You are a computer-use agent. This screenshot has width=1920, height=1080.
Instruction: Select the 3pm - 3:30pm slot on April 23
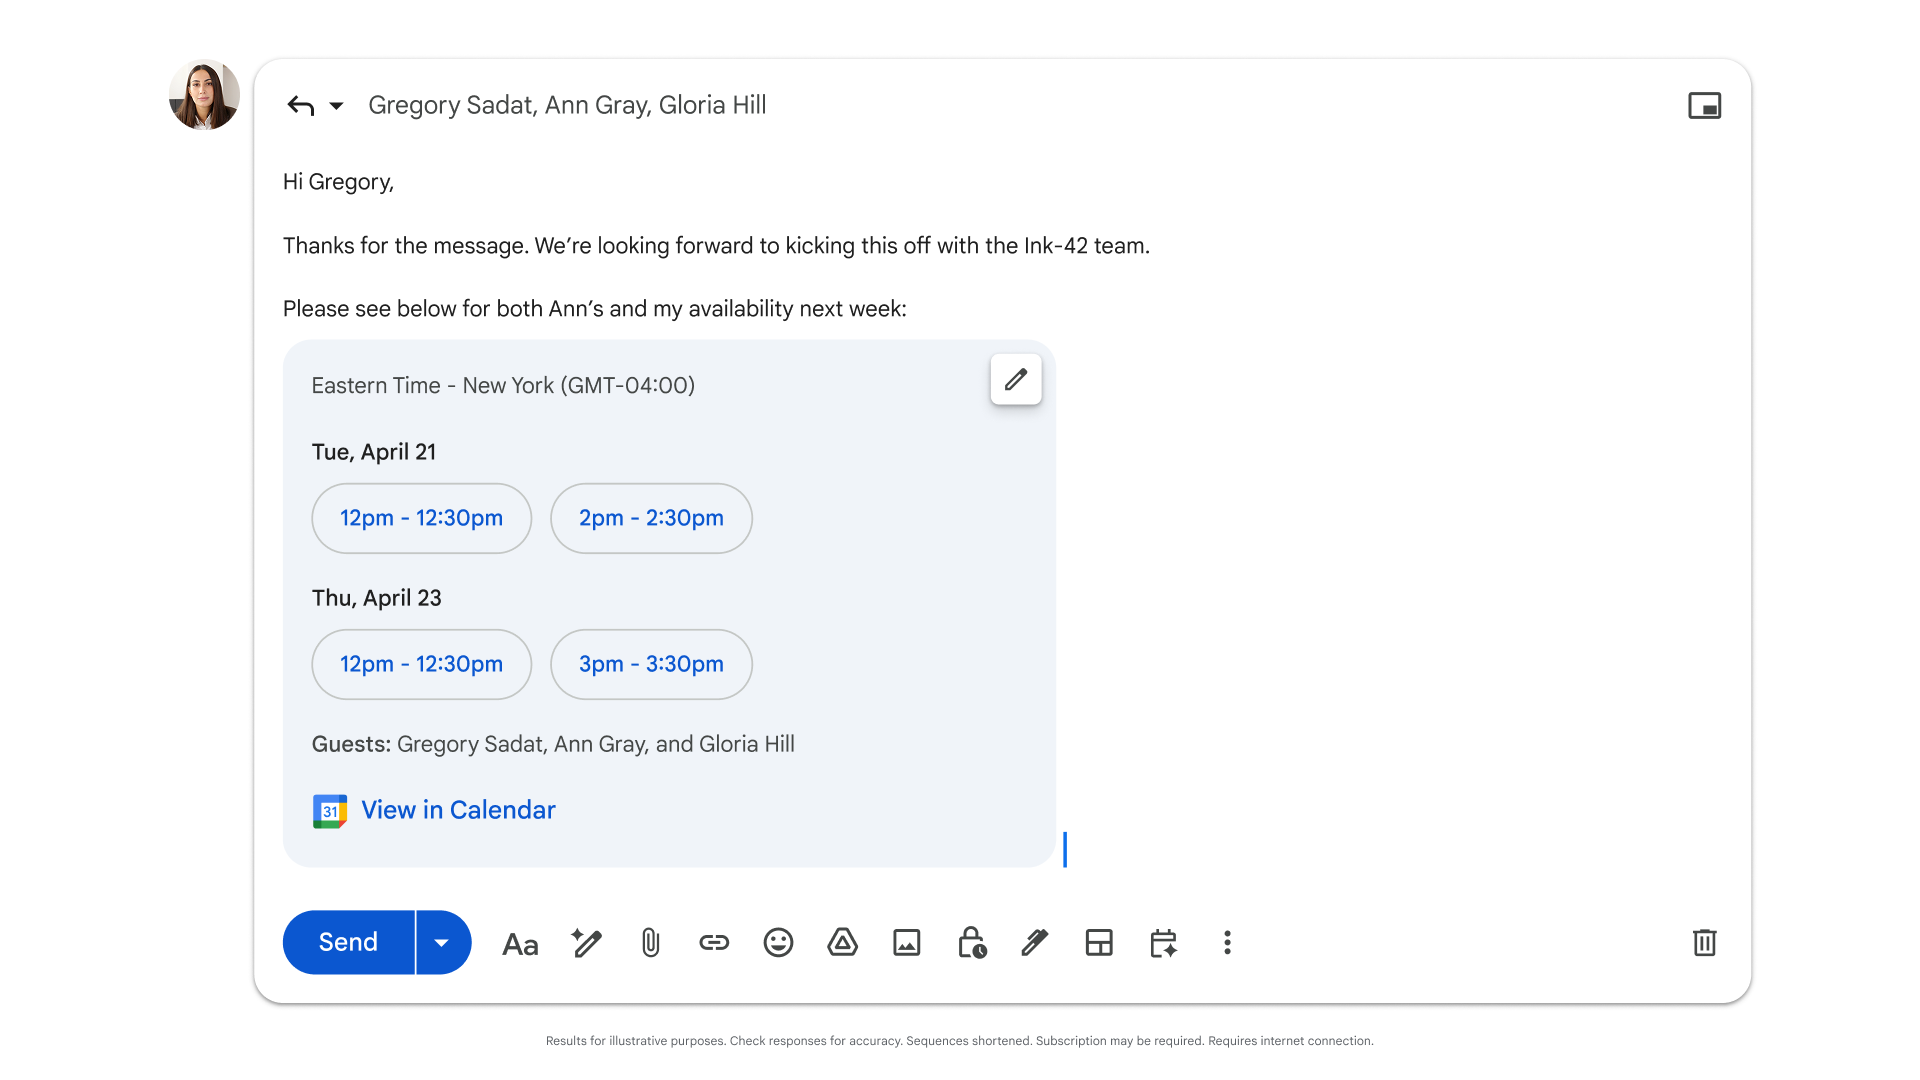click(651, 664)
